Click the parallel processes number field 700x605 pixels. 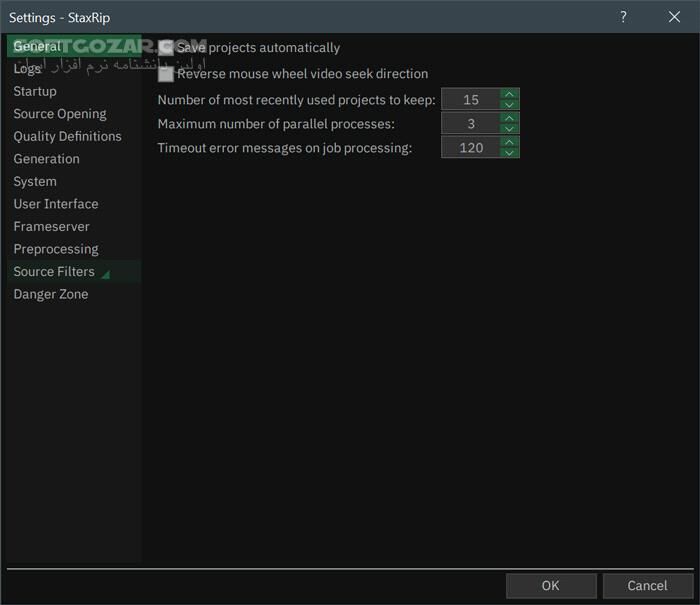[x=470, y=124]
